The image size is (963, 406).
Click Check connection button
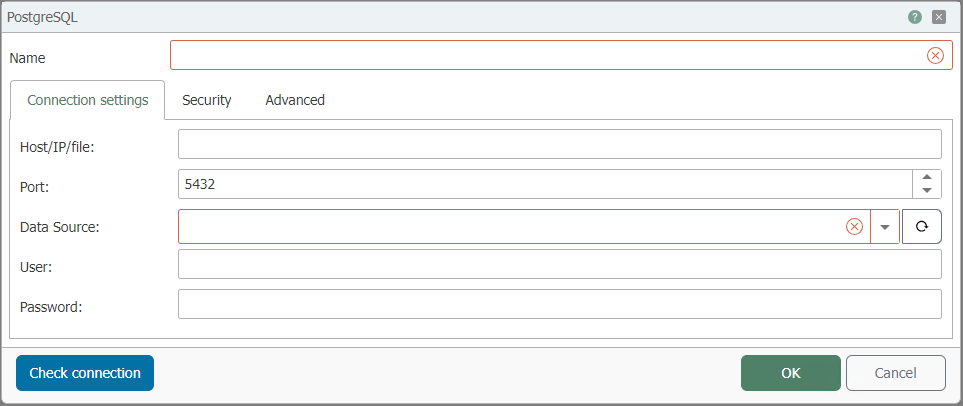[85, 373]
